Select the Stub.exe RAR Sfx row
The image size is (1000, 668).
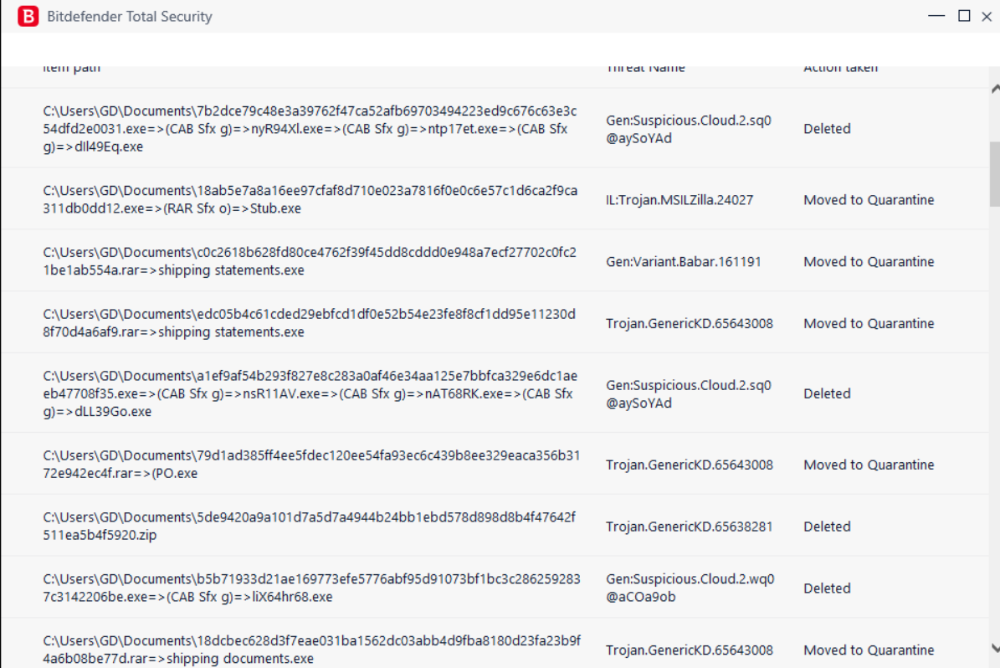(496, 199)
